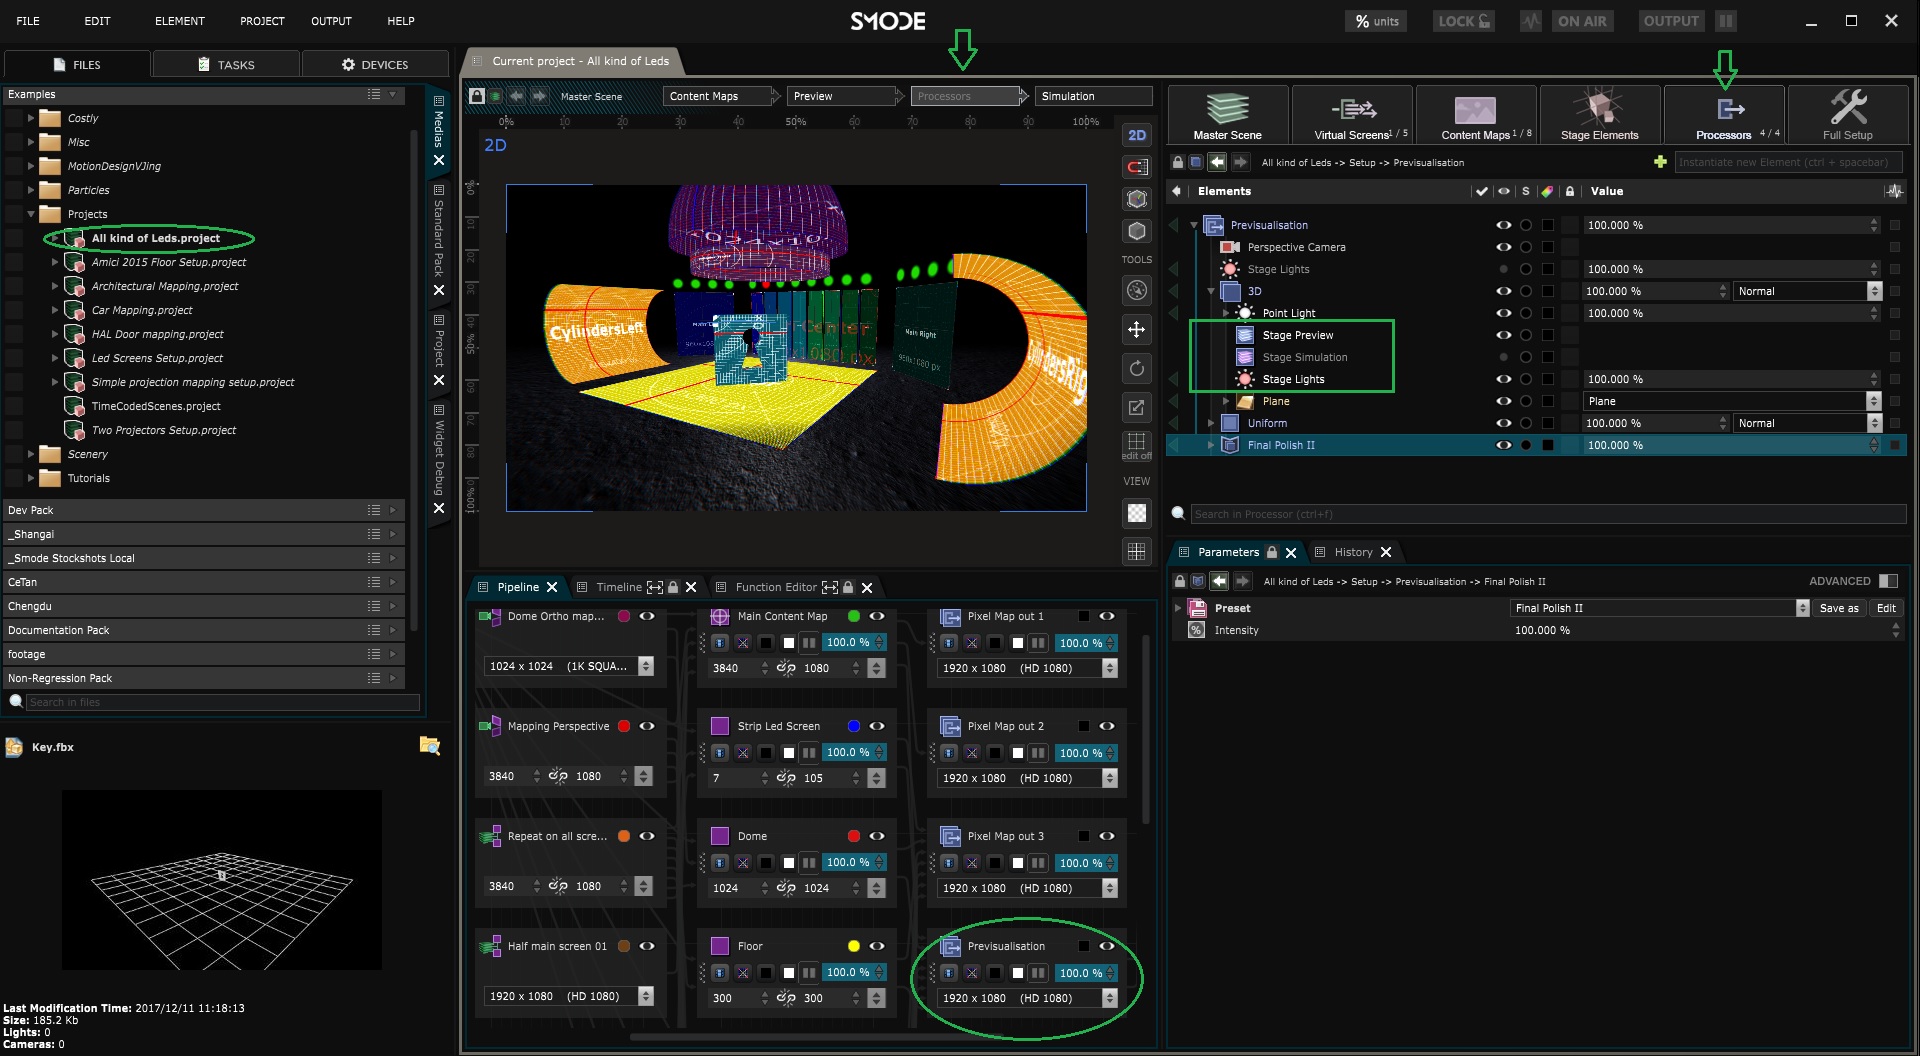Viewport: 1920px width, 1056px height.
Task: Toggle eye on Previsualisation pipeline node
Action: click(1107, 946)
